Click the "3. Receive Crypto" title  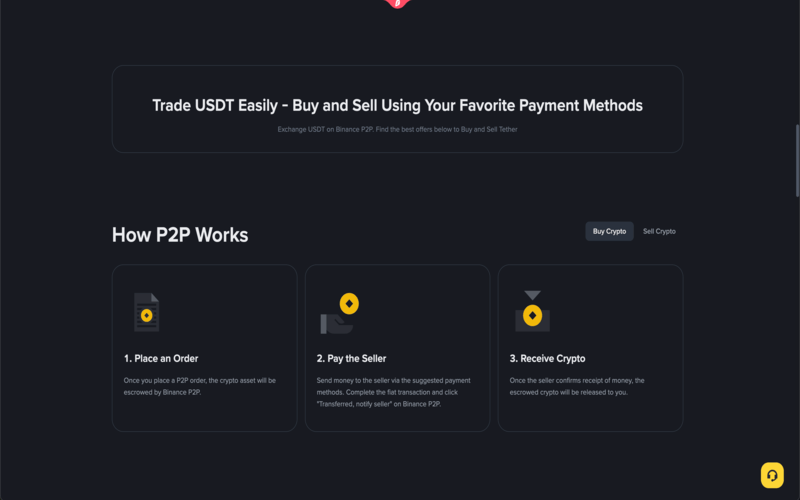548,358
